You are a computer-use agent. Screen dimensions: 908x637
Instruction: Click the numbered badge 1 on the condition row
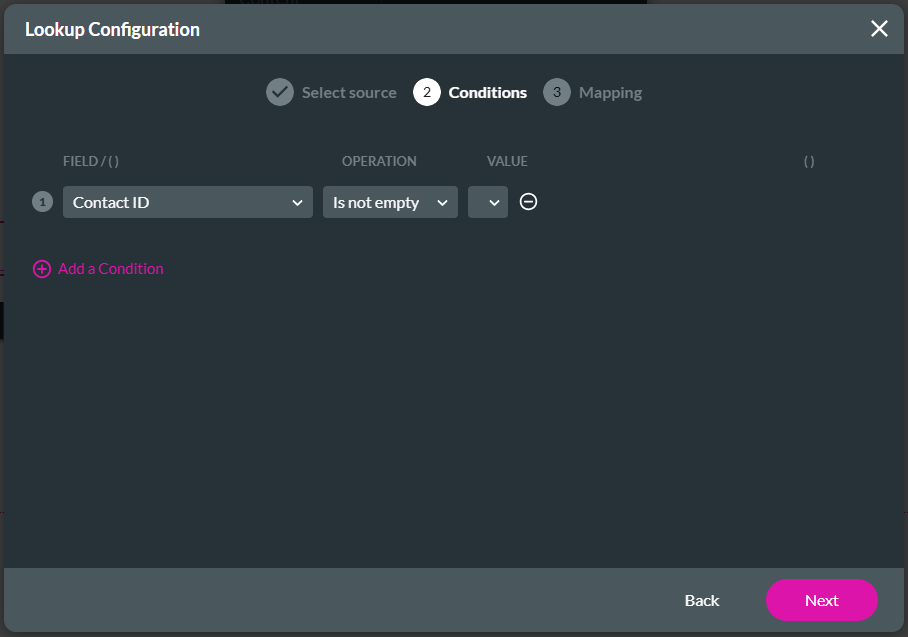coord(41,201)
